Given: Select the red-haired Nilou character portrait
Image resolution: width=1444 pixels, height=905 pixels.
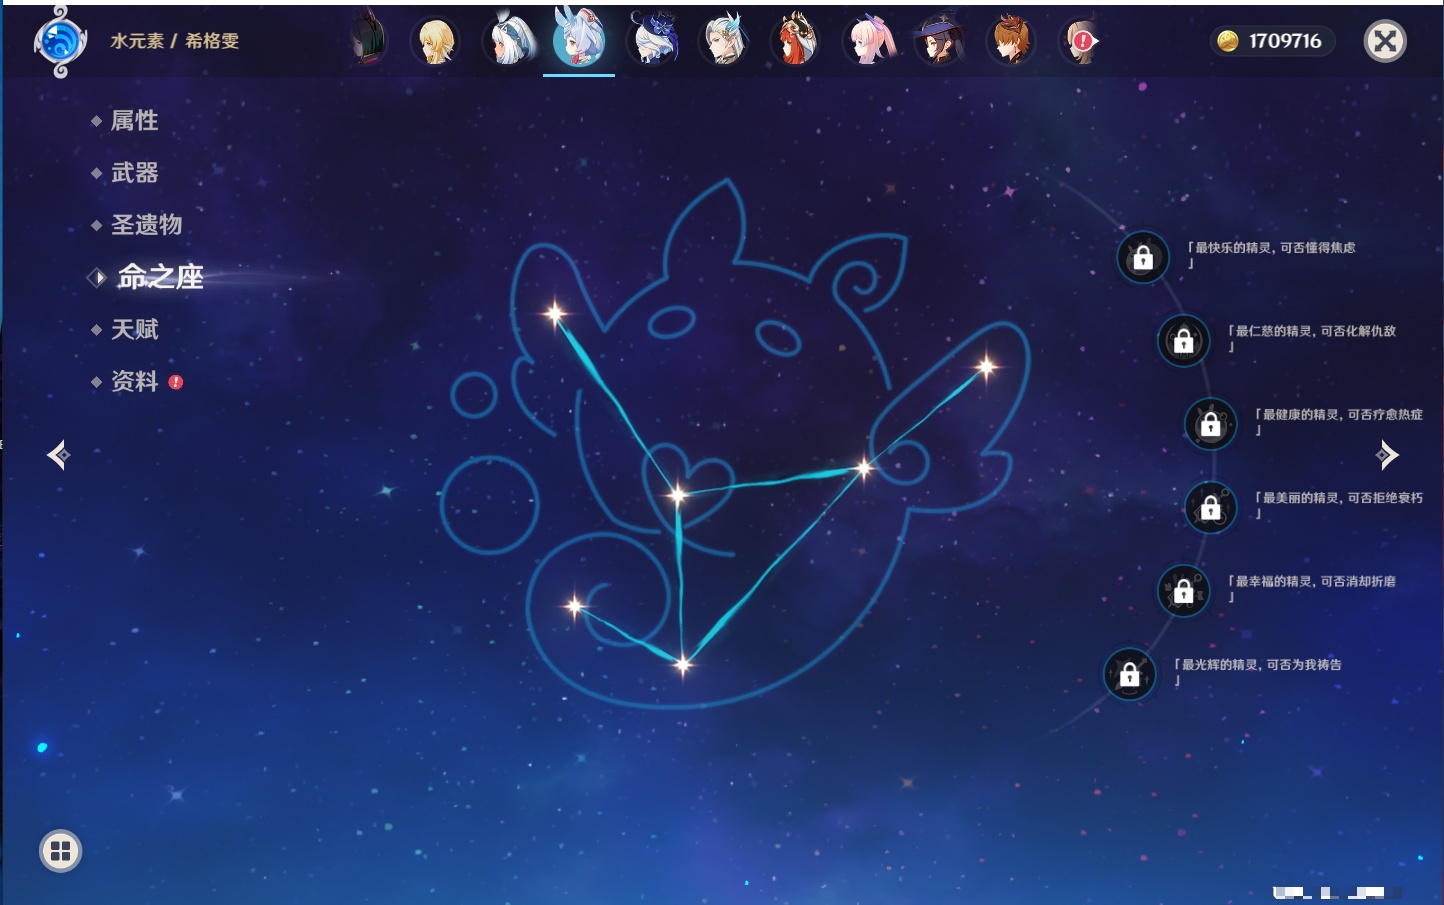Looking at the screenshot, I should click(796, 42).
